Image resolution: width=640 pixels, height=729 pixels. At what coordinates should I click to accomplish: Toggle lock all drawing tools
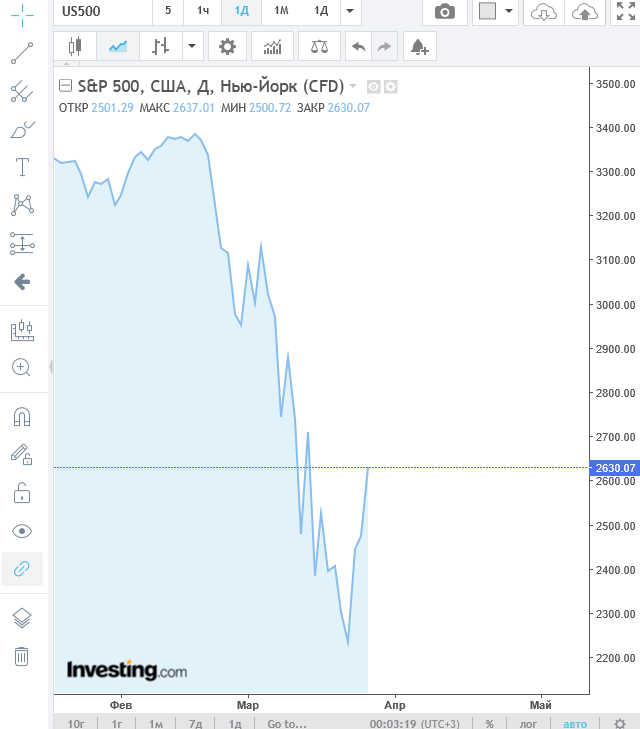(x=22, y=493)
